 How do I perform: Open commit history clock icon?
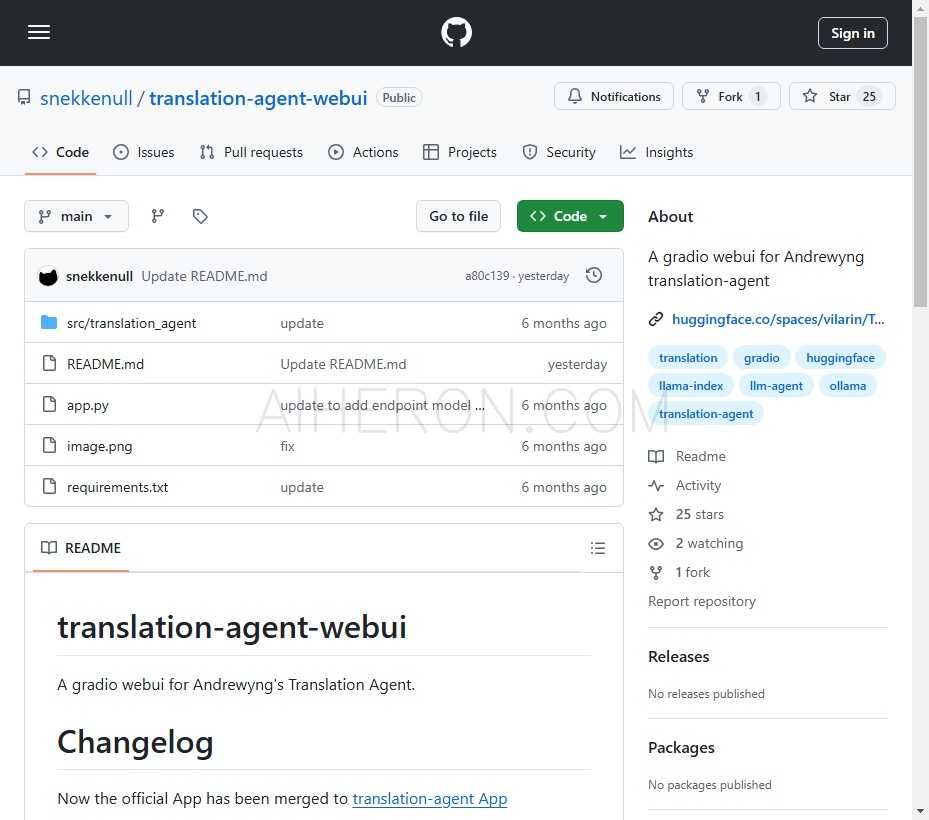coord(594,276)
